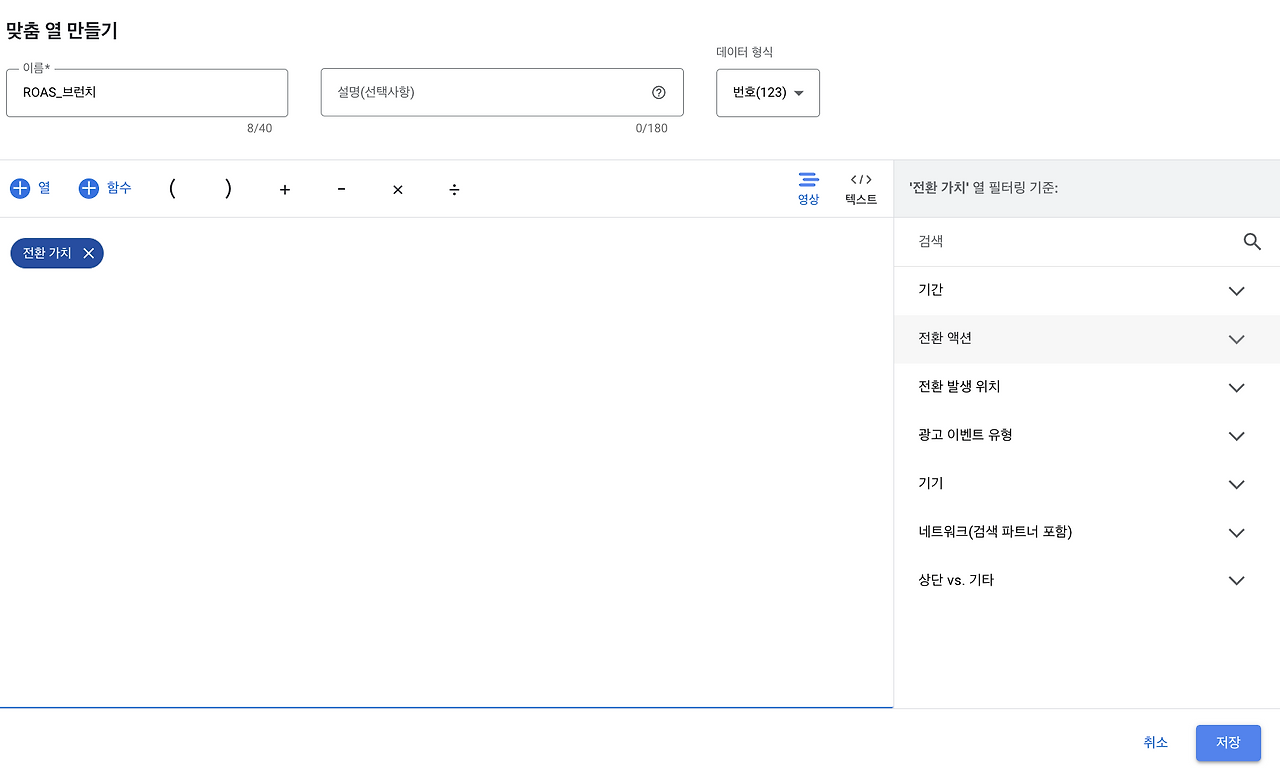Remove the 전환 가치 chip

[88, 253]
